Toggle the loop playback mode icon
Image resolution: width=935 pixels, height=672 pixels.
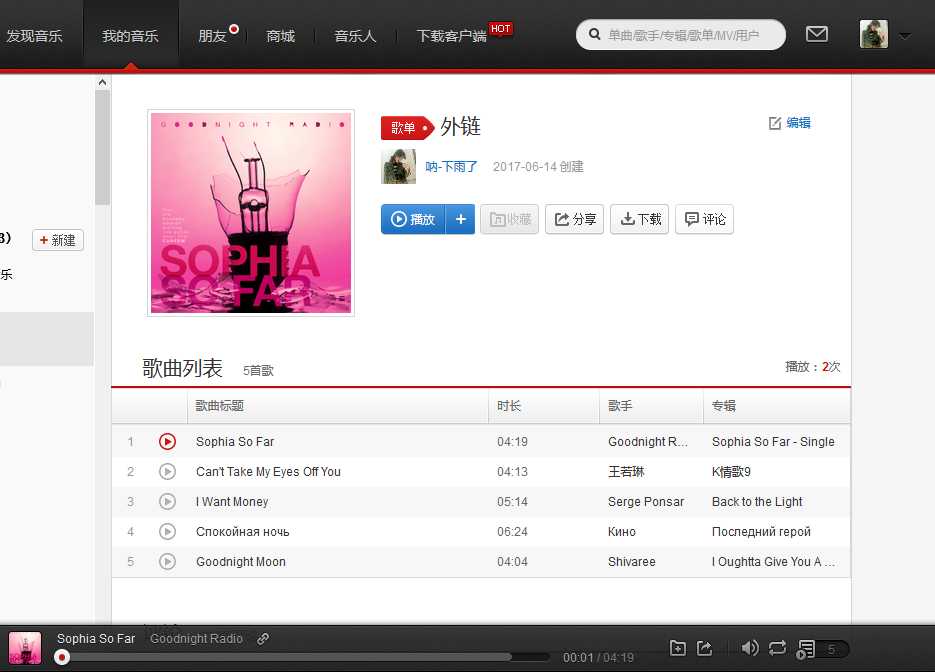pos(778,648)
